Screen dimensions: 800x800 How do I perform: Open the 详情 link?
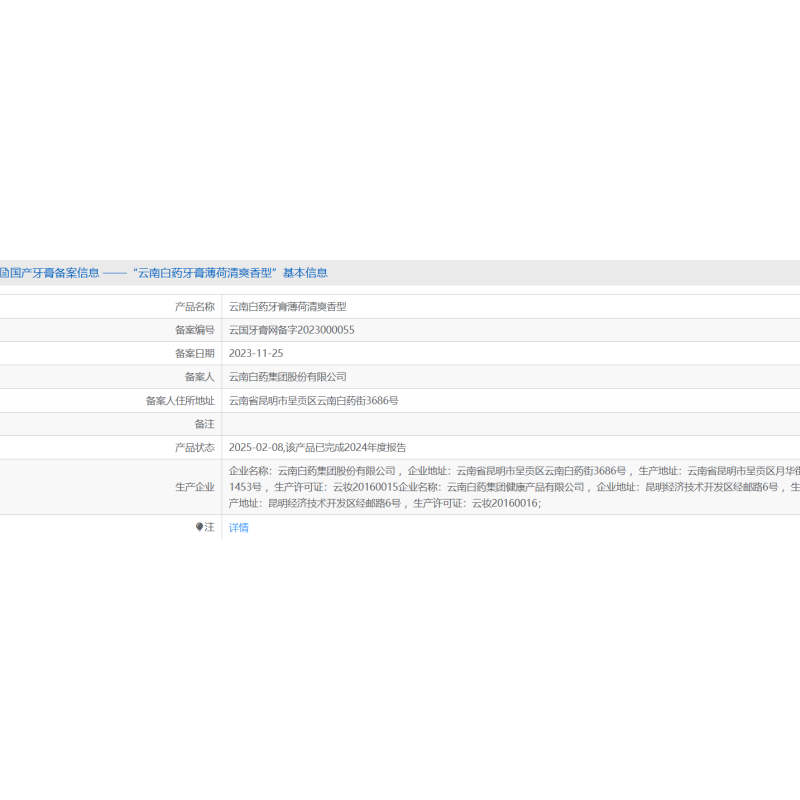(x=238, y=527)
